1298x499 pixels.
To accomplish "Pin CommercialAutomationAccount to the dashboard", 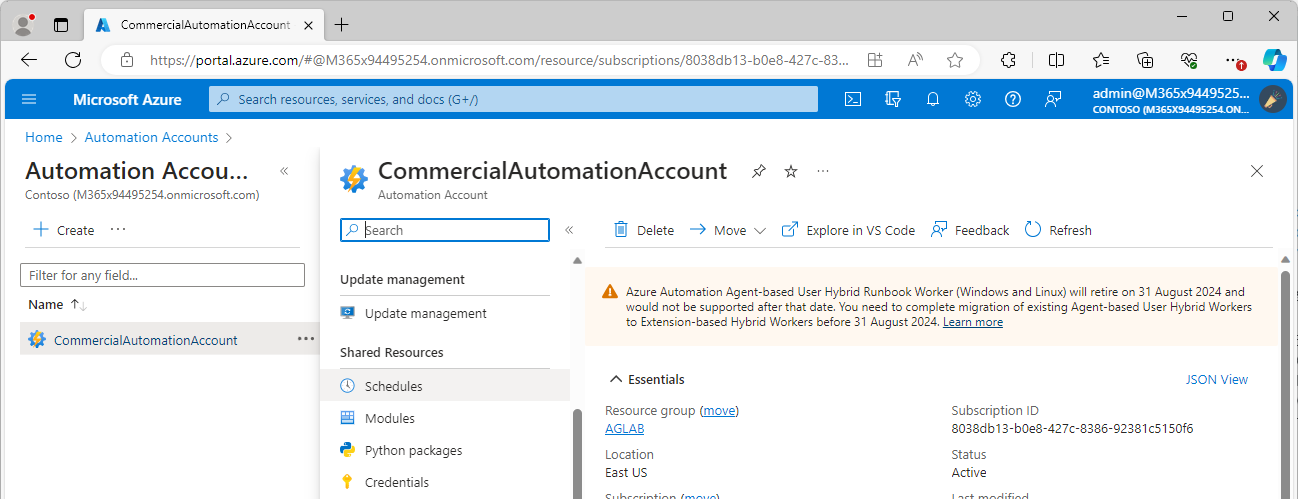I will point(759,172).
